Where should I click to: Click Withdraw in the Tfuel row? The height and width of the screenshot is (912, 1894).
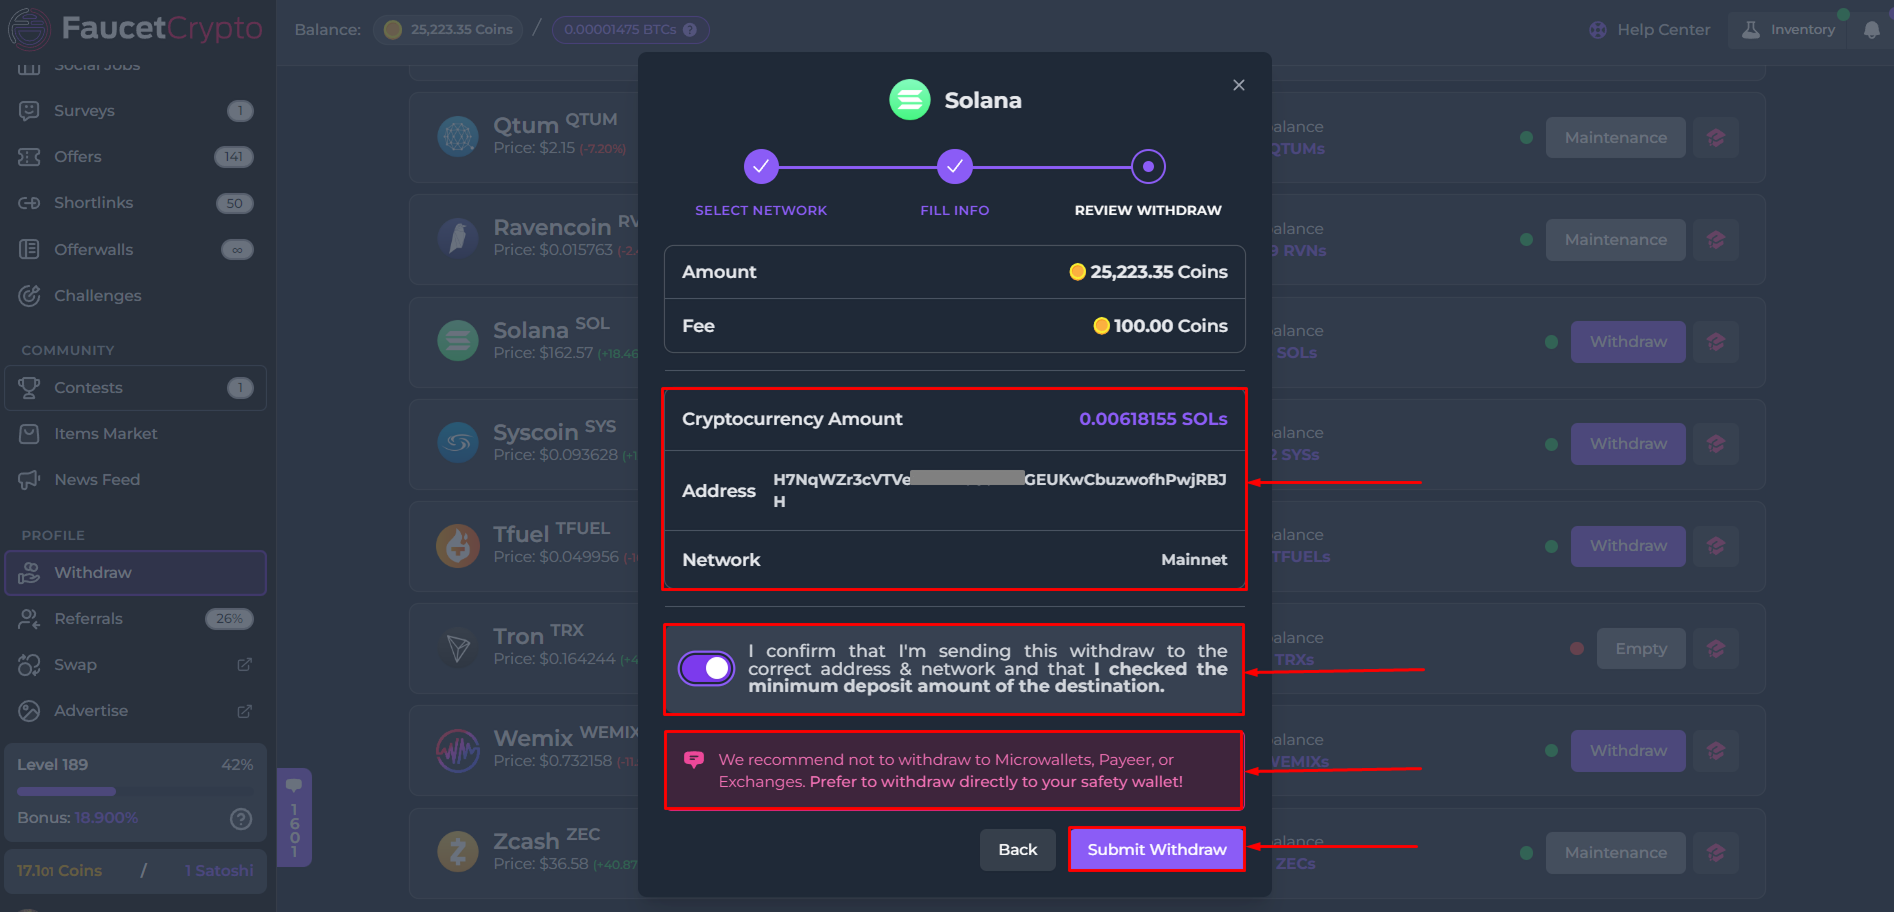tap(1628, 546)
